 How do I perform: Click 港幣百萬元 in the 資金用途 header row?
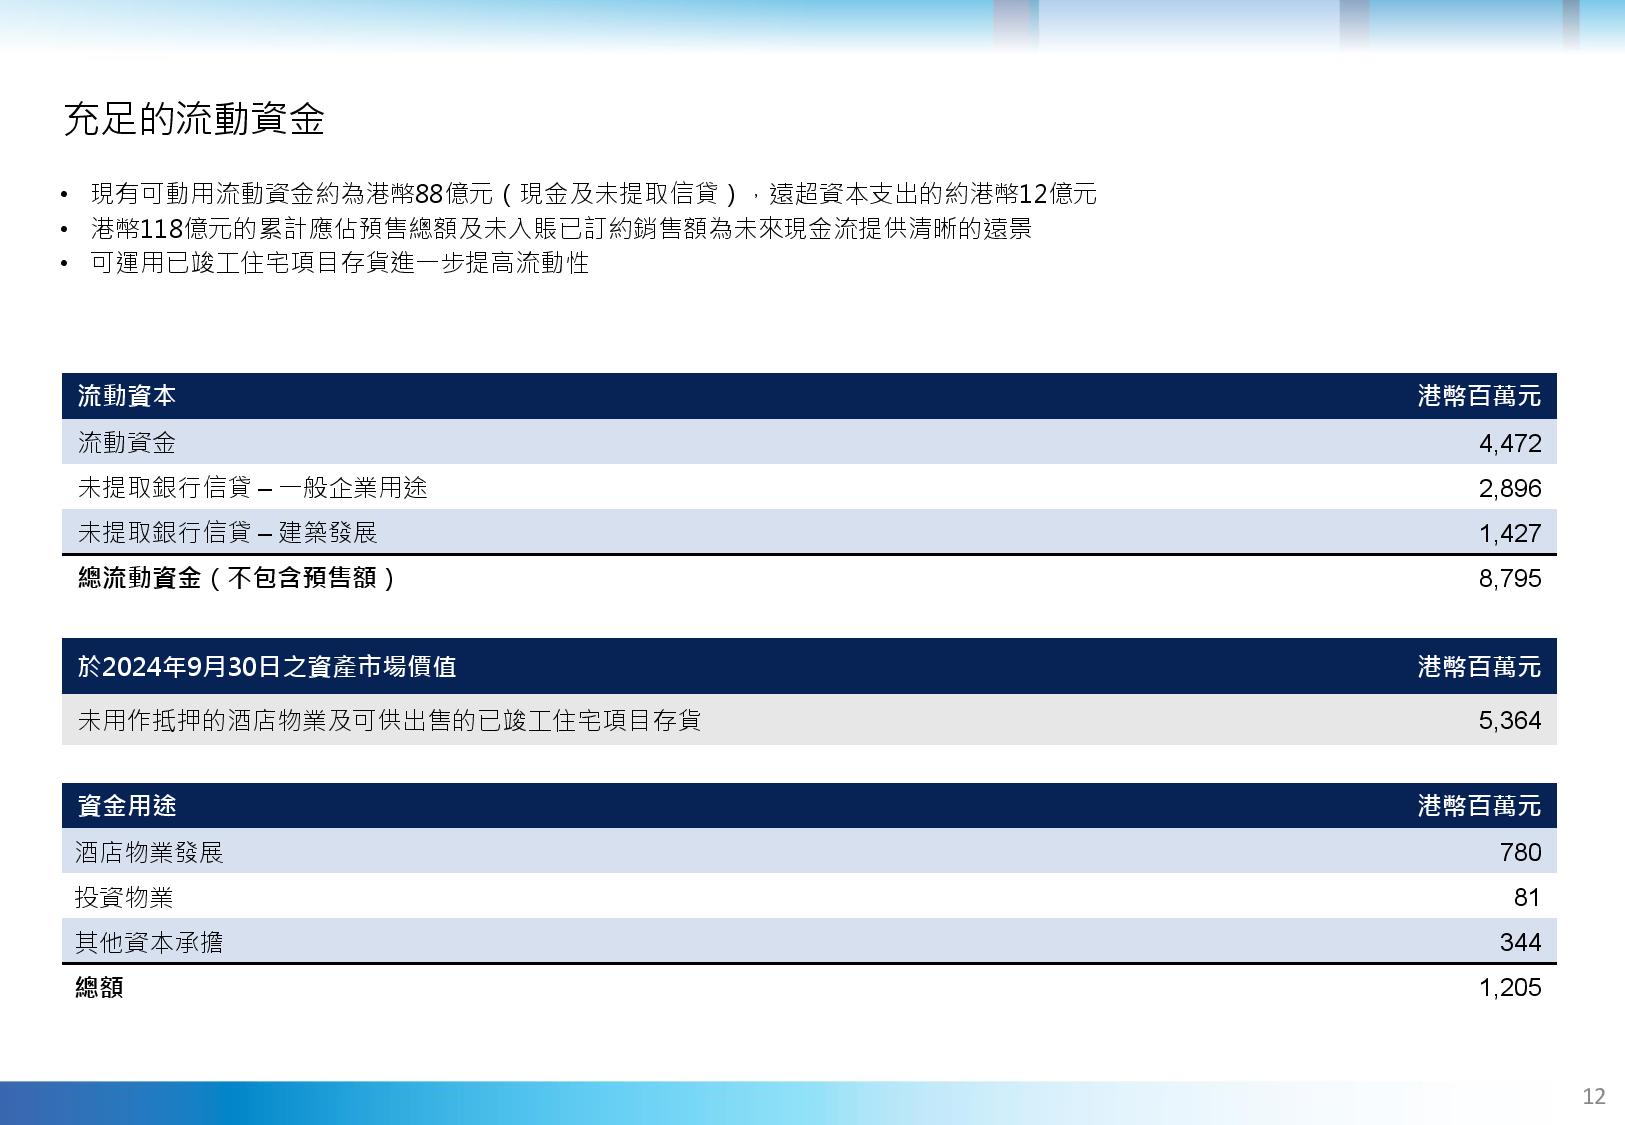coord(1479,805)
